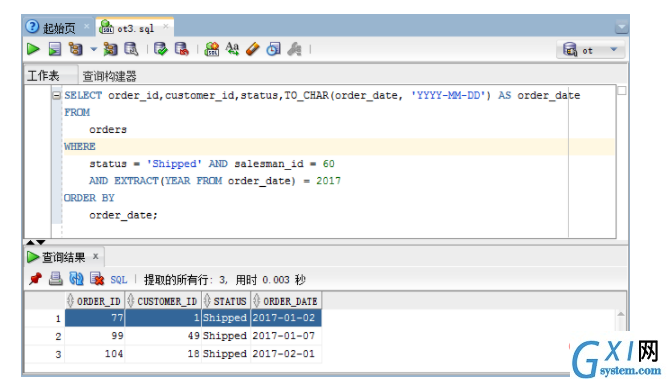The height and width of the screenshot is (379, 668).
Task: Click the blue SQL link in results toolbar
Action: (x=118, y=280)
